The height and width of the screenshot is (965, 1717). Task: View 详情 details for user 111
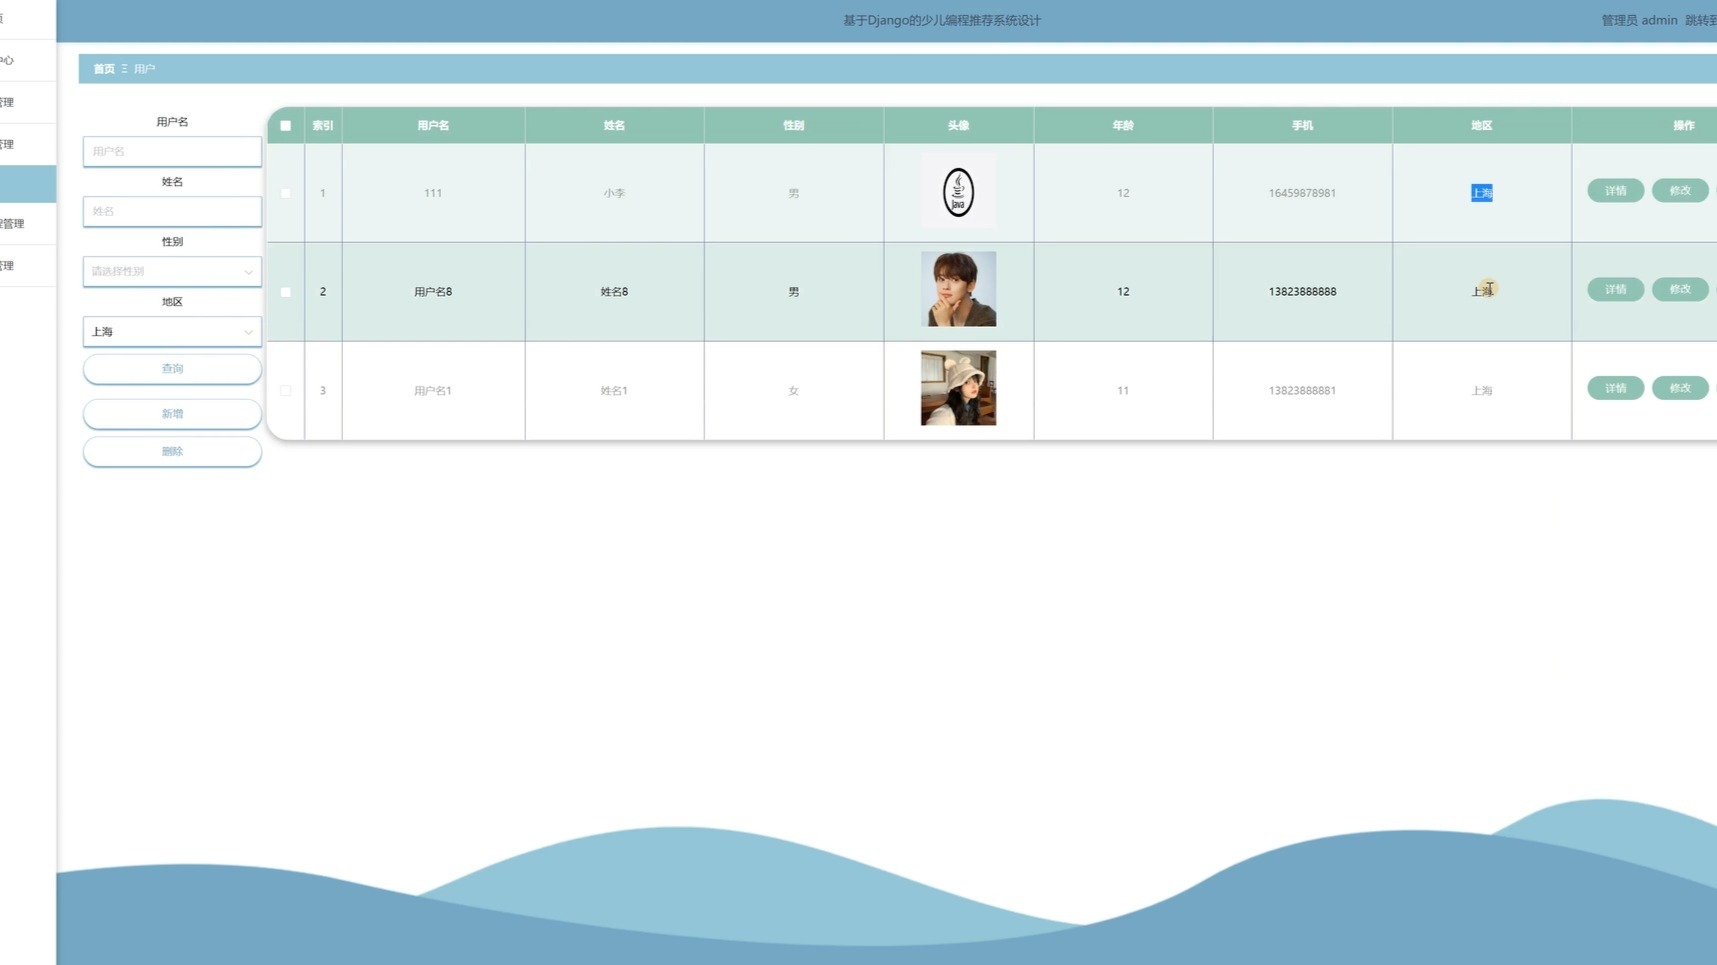pos(1615,191)
